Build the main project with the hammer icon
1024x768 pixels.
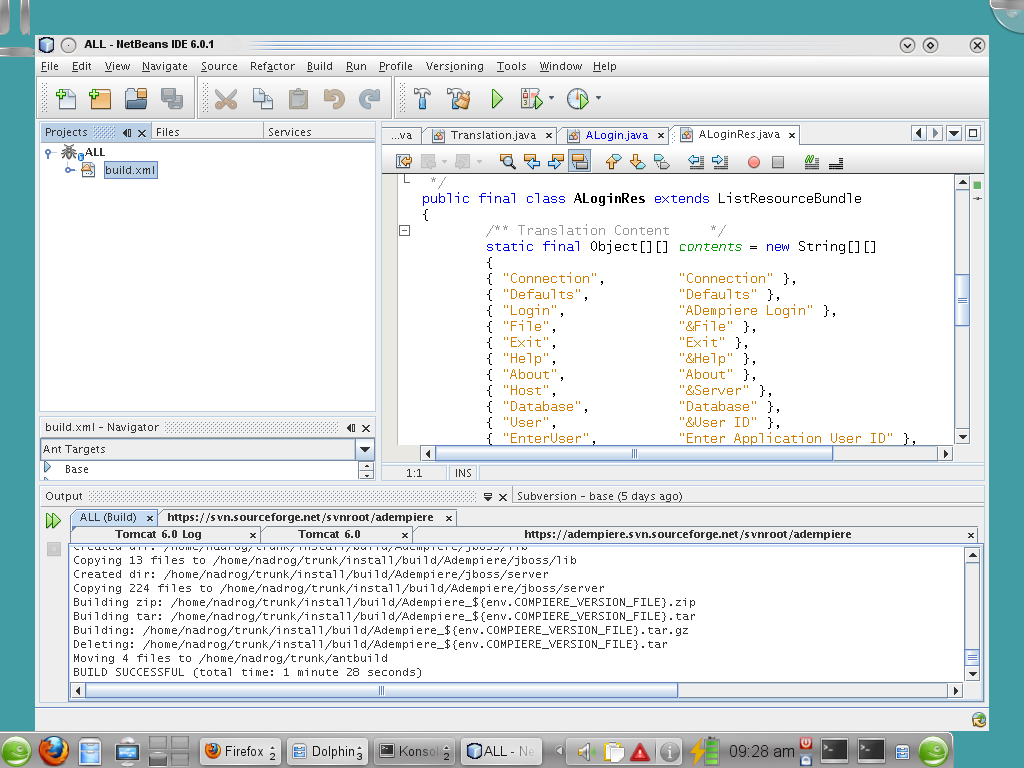(x=420, y=99)
